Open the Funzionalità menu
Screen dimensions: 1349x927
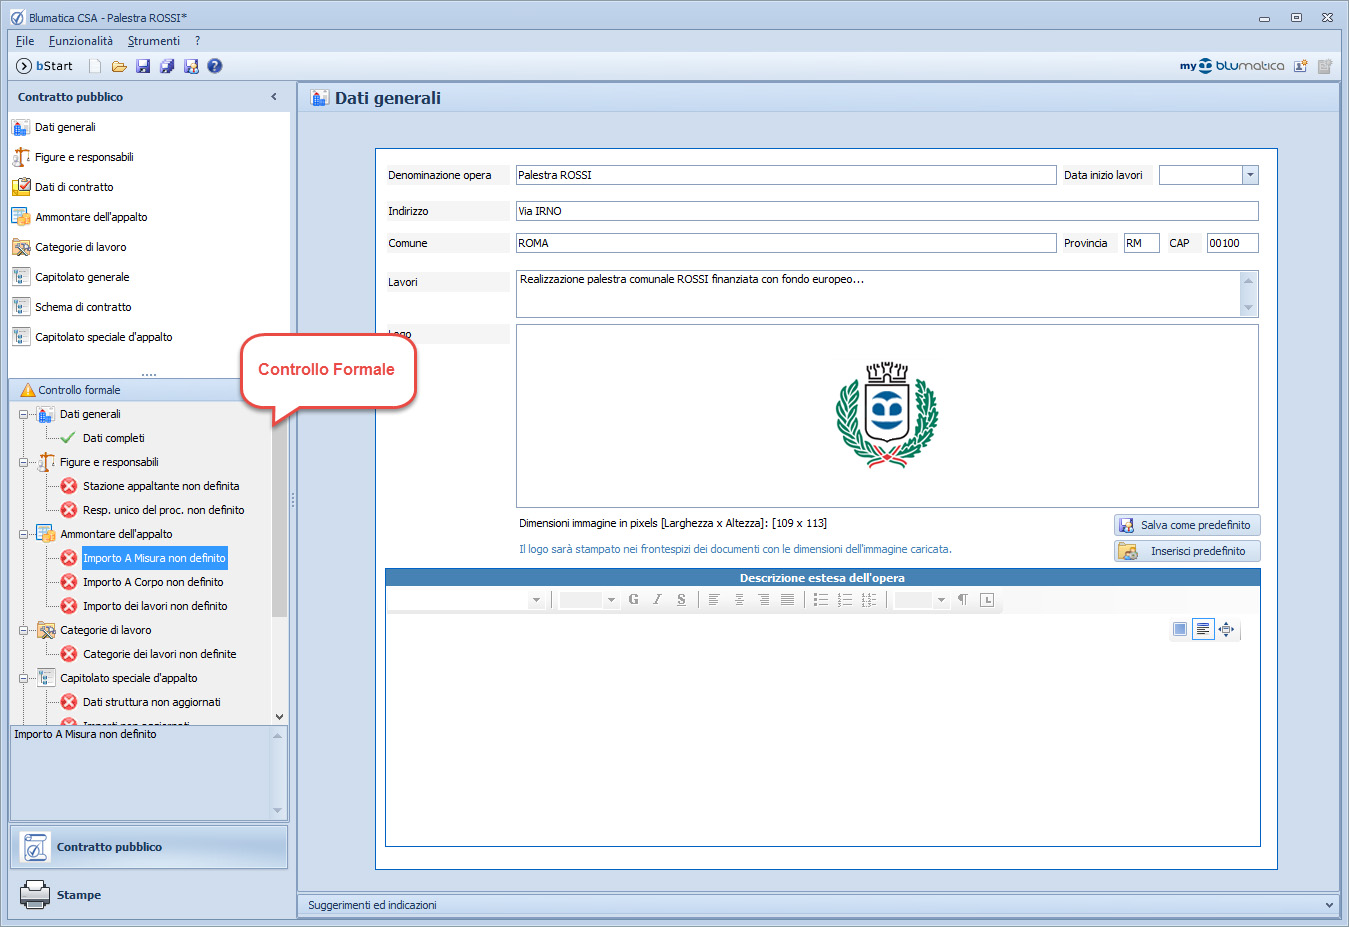tap(81, 41)
